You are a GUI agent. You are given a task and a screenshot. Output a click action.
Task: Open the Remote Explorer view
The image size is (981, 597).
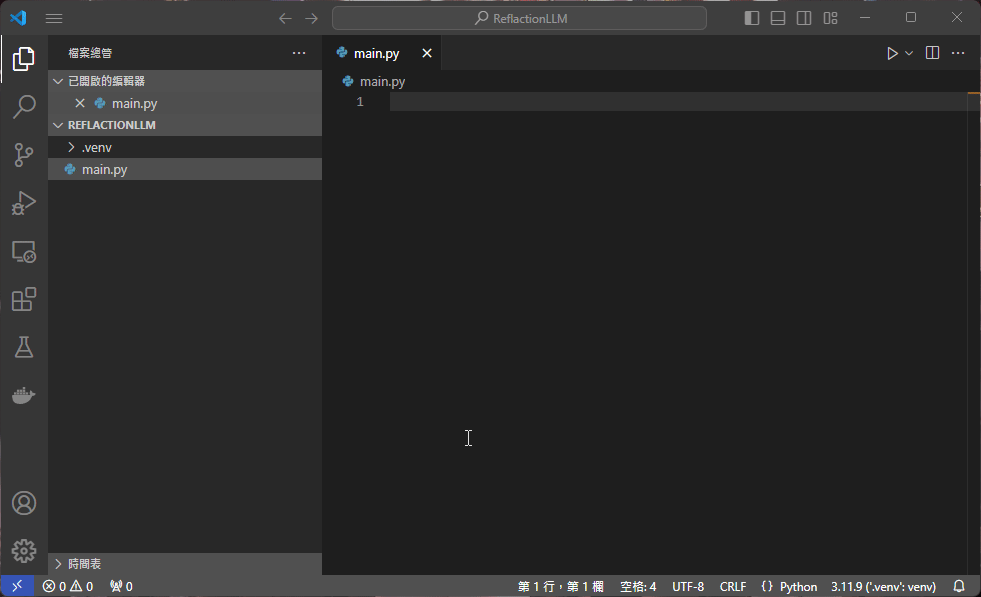click(24, 251)
